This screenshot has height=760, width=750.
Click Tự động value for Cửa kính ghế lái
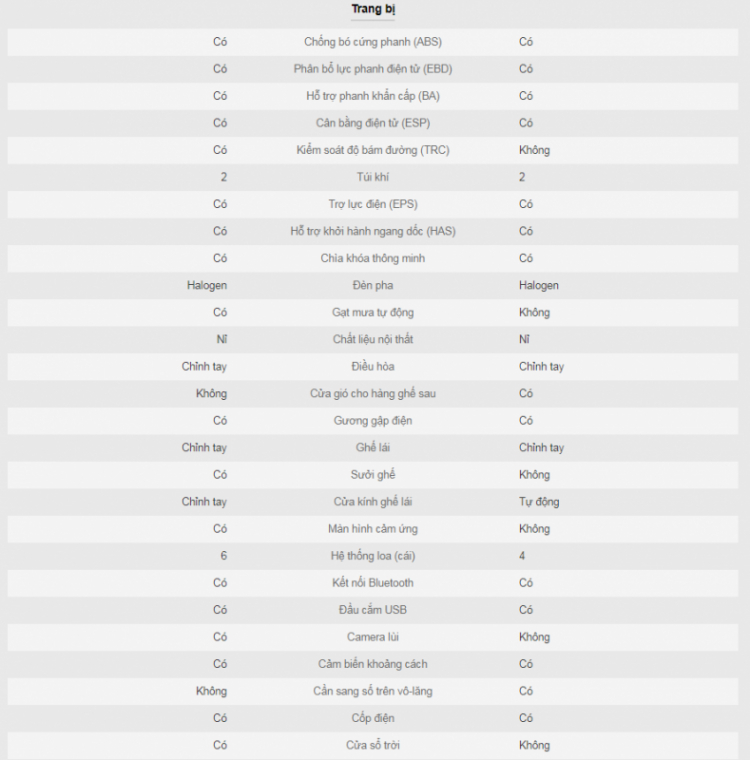[539, 502]
